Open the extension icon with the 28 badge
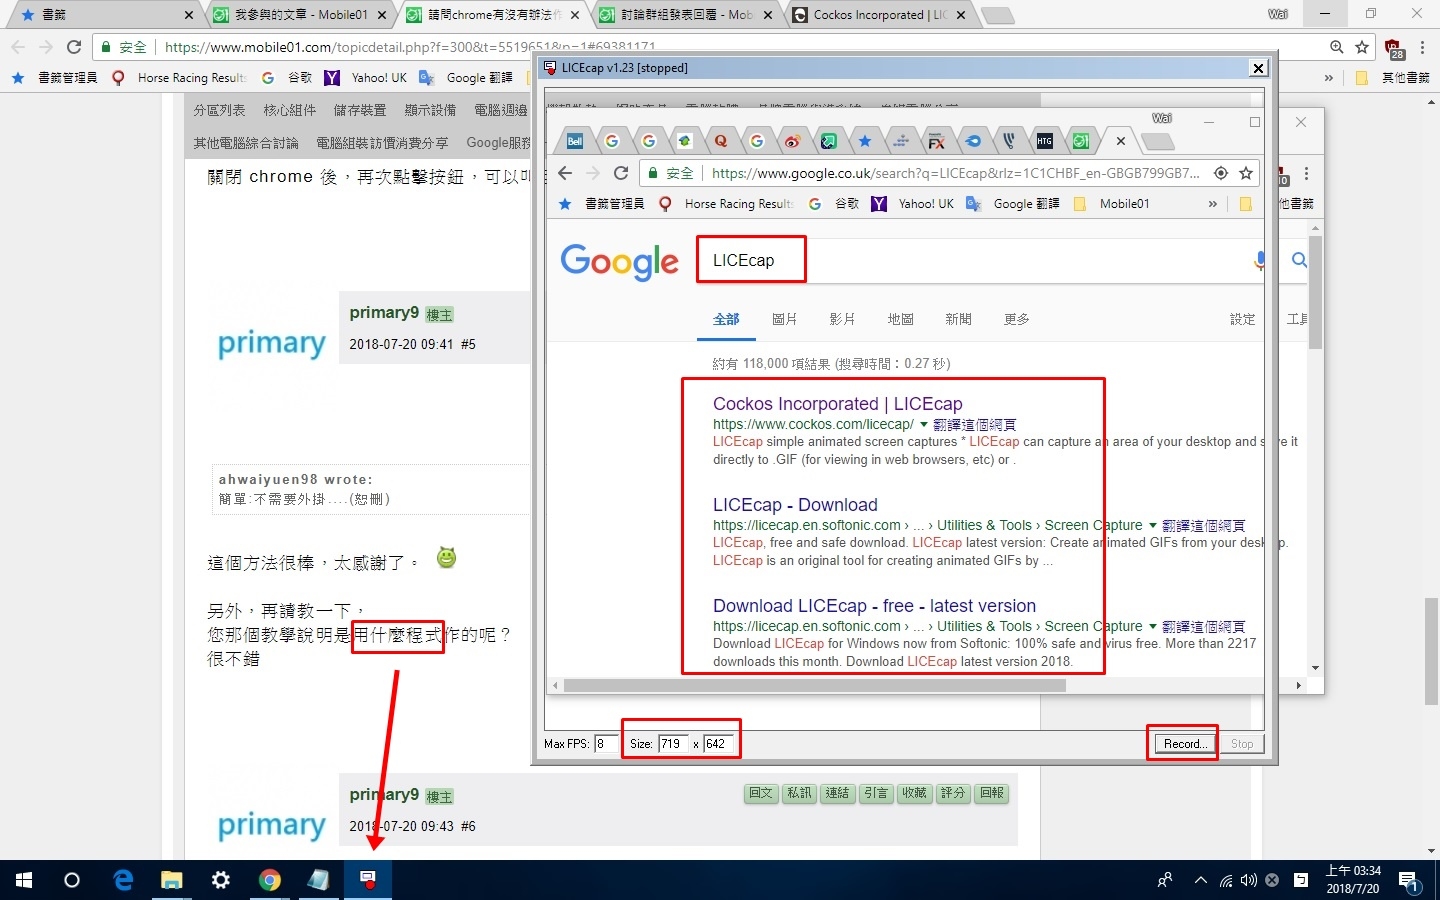 tap(1394, 48)
